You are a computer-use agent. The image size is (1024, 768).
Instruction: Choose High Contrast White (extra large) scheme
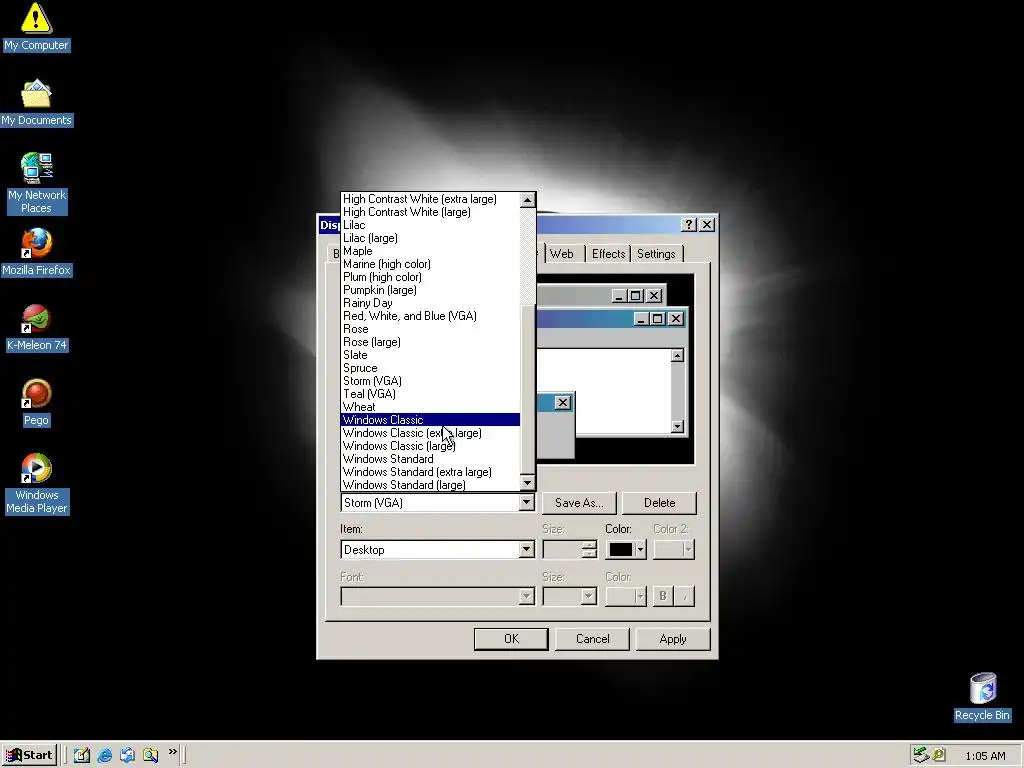[430, 199]
